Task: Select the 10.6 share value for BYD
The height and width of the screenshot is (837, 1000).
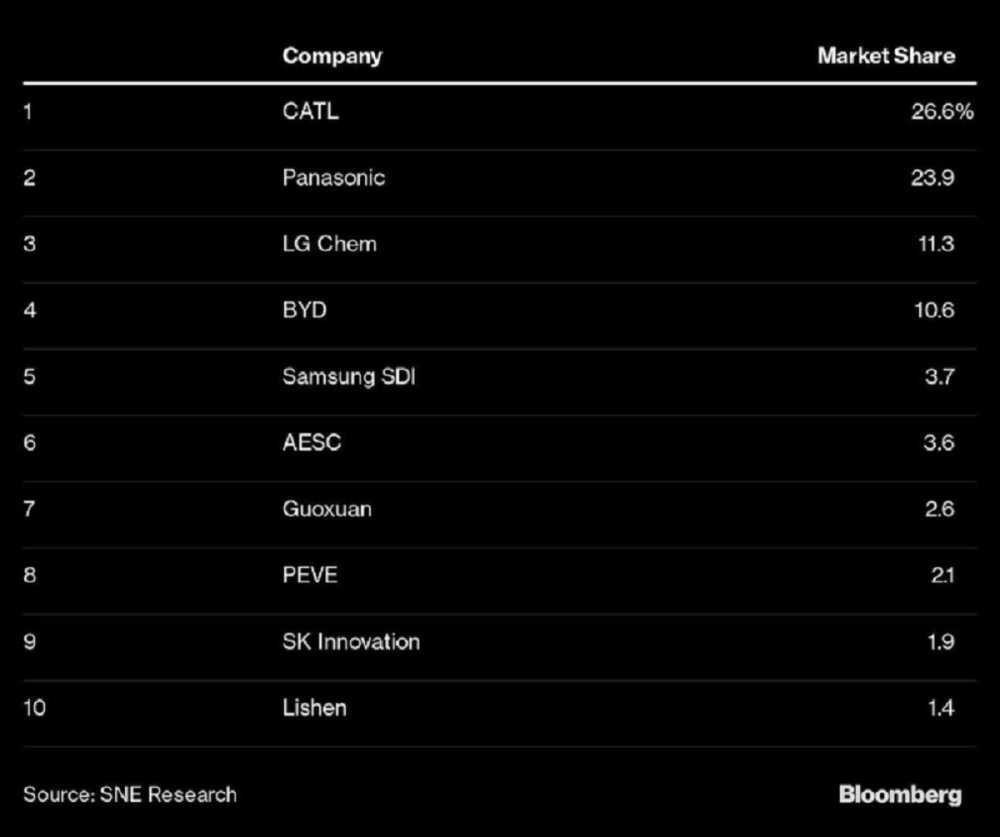Action: click(932, 310)
